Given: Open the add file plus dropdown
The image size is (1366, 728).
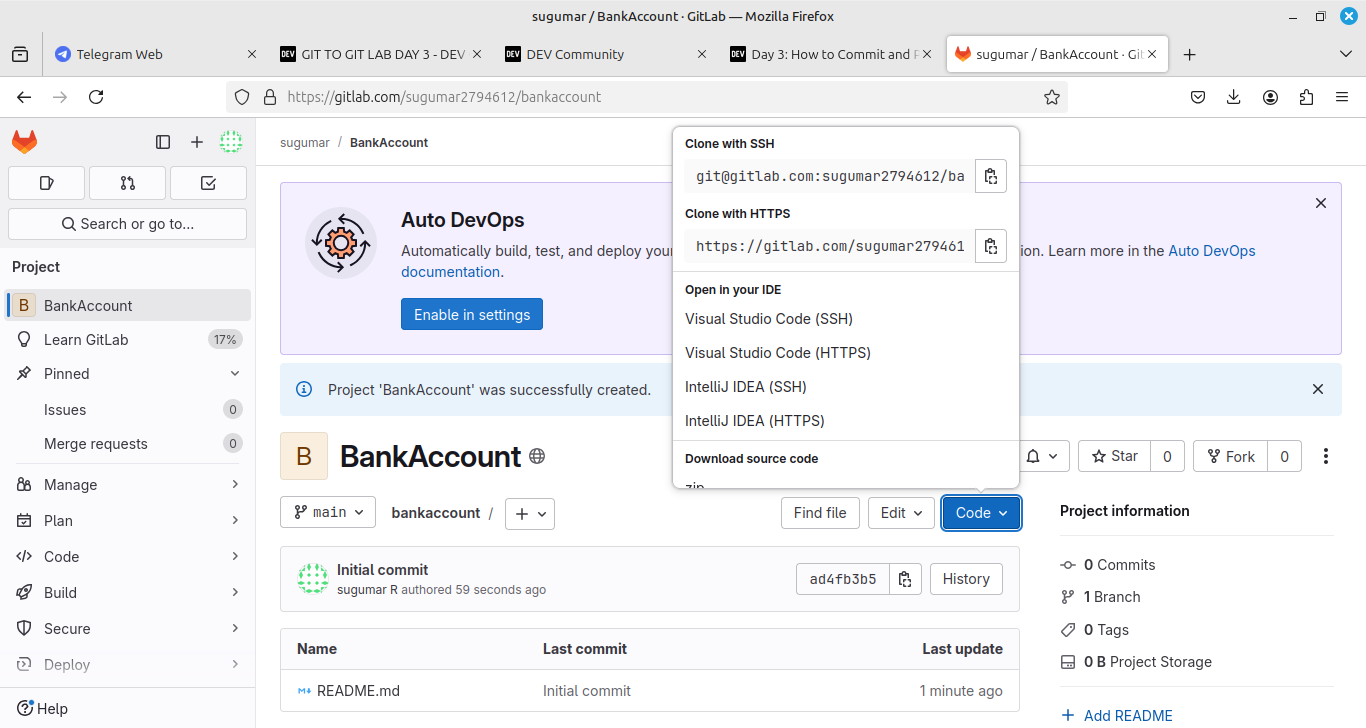Looking at the screenshot, I should pyautogui.click(x=530, y=514).
